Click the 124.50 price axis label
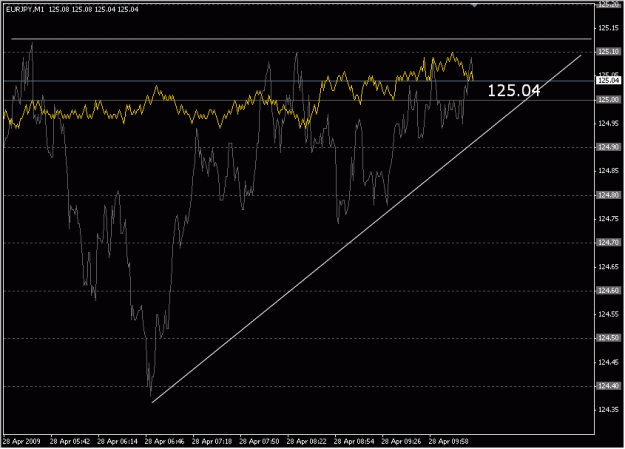This screenshot has width=625, height=449. coord(608,338)
